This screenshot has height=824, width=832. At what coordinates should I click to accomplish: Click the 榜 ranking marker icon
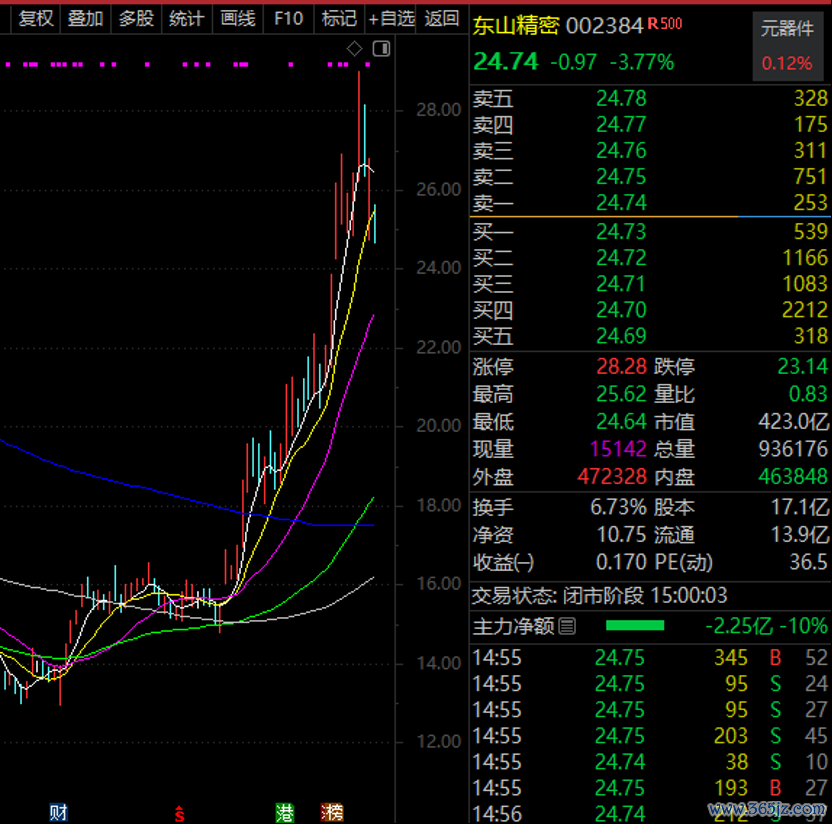pos(332,812)
